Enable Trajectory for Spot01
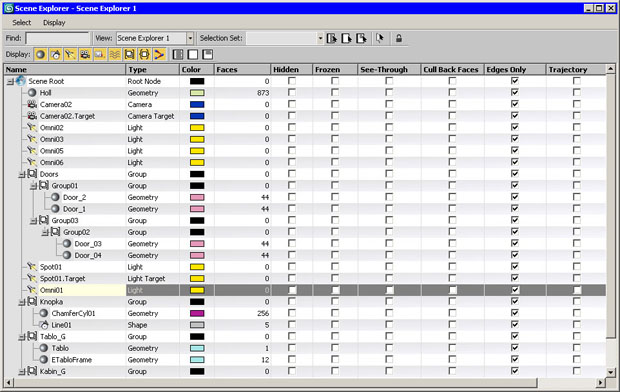The height and width of the screenshot is (392, 620). (x=577, y=267)
